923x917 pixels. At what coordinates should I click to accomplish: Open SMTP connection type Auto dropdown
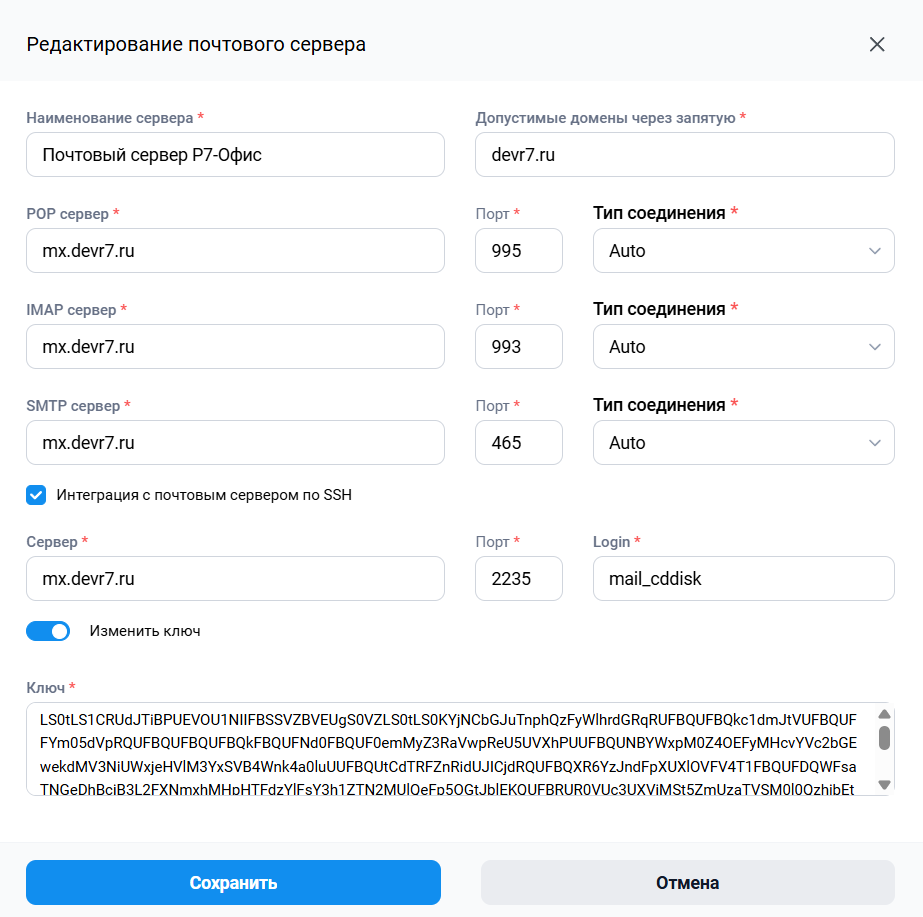tap(743, 443)
